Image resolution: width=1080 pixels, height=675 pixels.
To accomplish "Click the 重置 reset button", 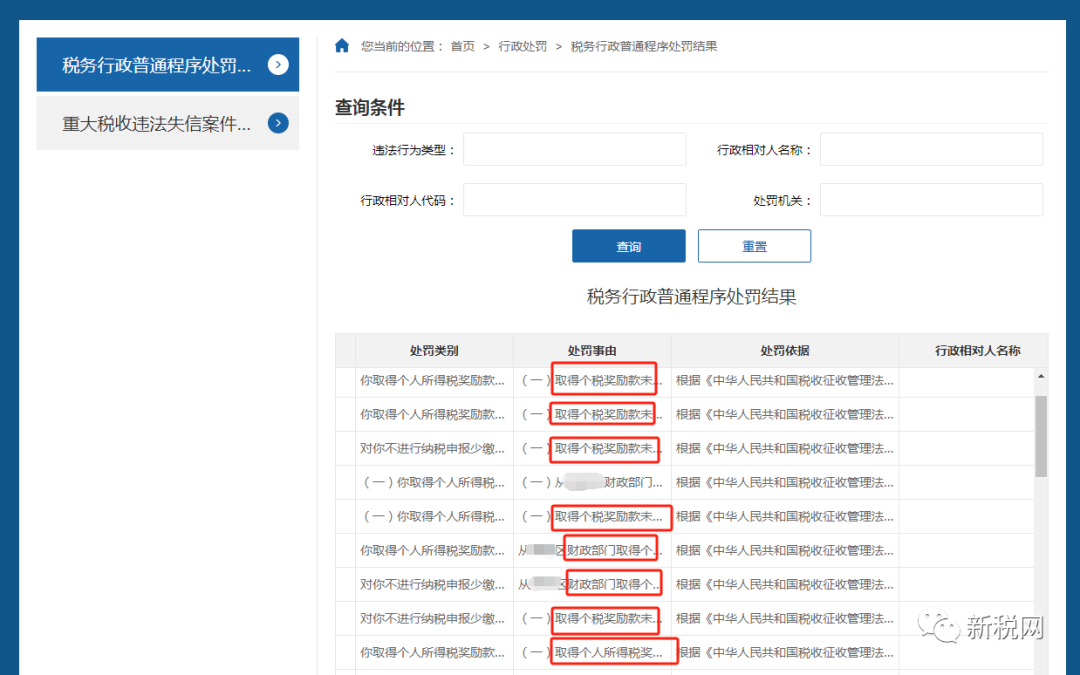I will click(x=754, y=246).
